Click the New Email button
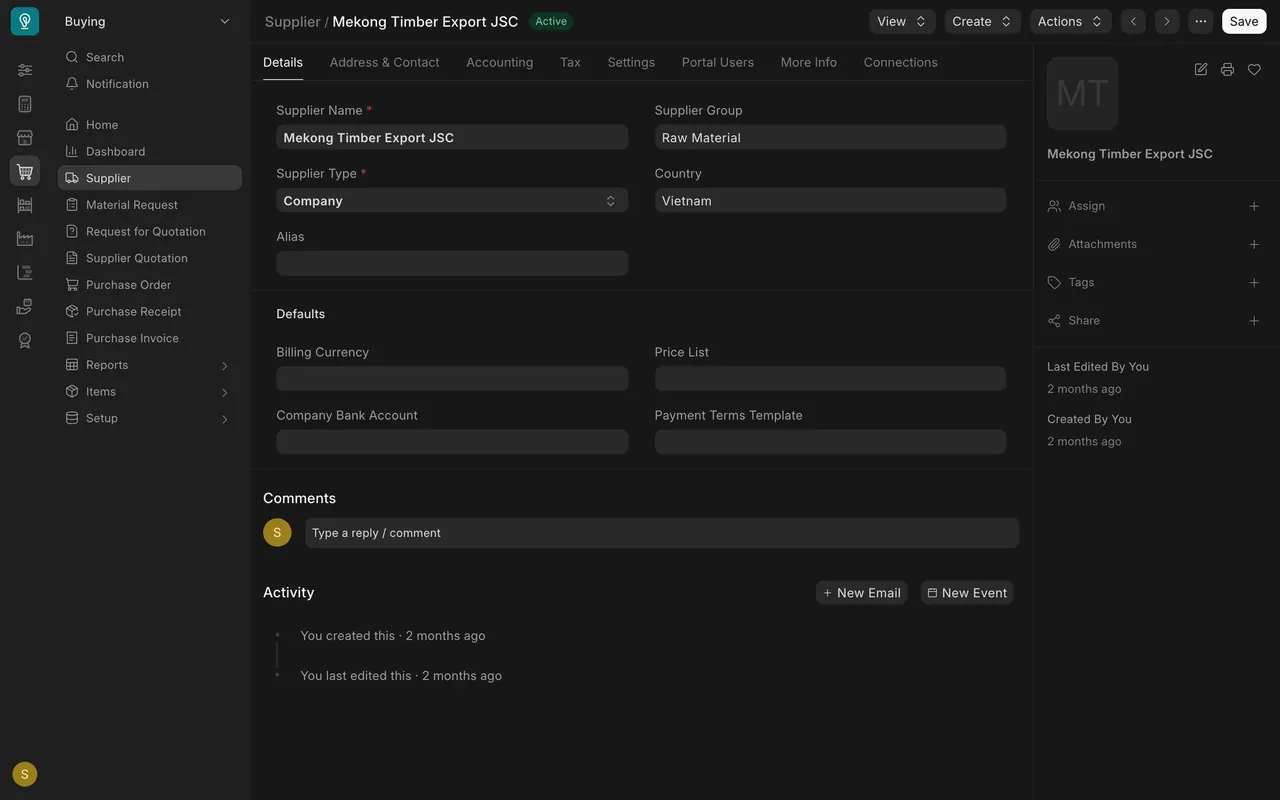The image size is (1280, 800). tap(861, 593)
